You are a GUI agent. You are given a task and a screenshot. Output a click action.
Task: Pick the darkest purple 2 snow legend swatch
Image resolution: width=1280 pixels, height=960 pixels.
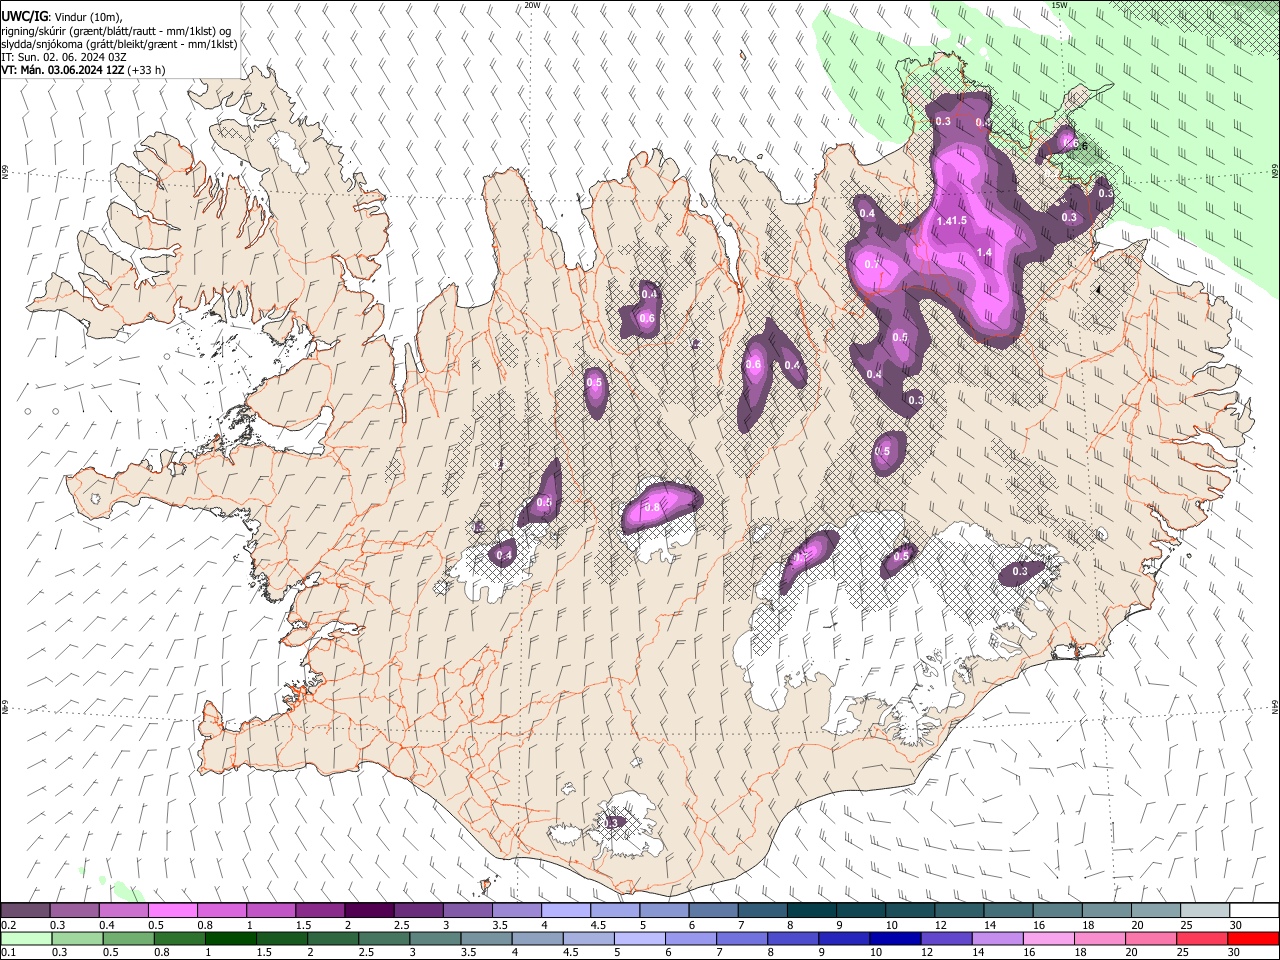pos(368,910)
